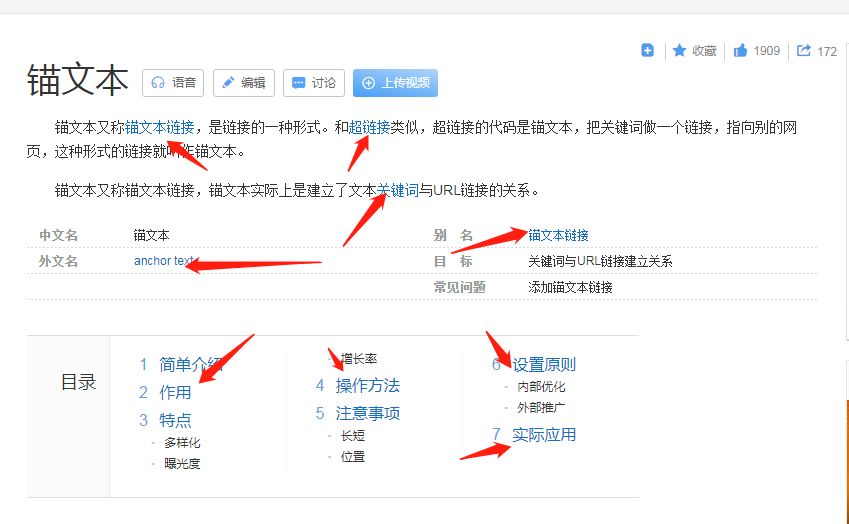Jump to section 4 操作方法
This screenshot has height=524, width=849.
point(367,385)
